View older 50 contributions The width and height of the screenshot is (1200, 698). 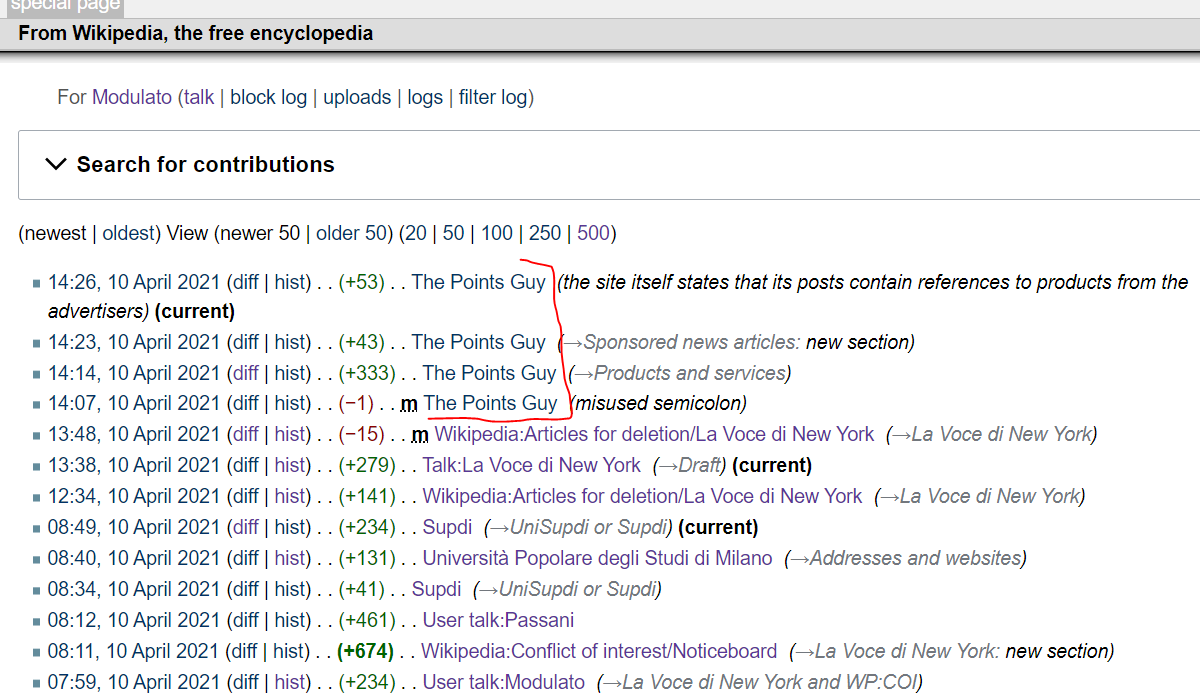point(351,233)
